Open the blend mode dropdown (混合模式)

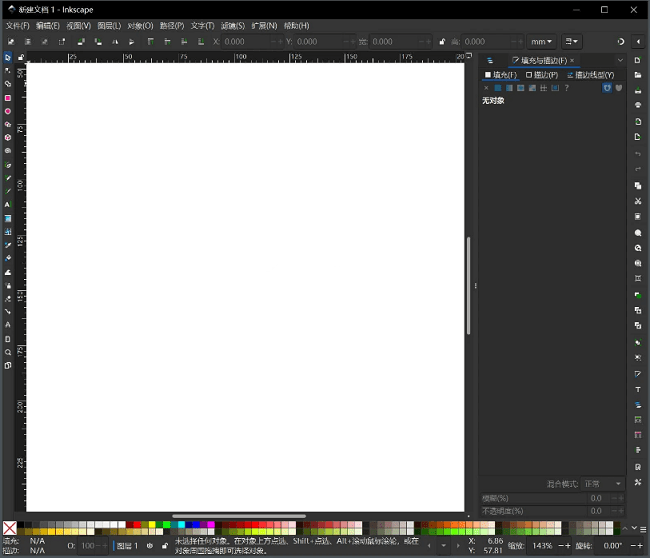click(604, 483)
